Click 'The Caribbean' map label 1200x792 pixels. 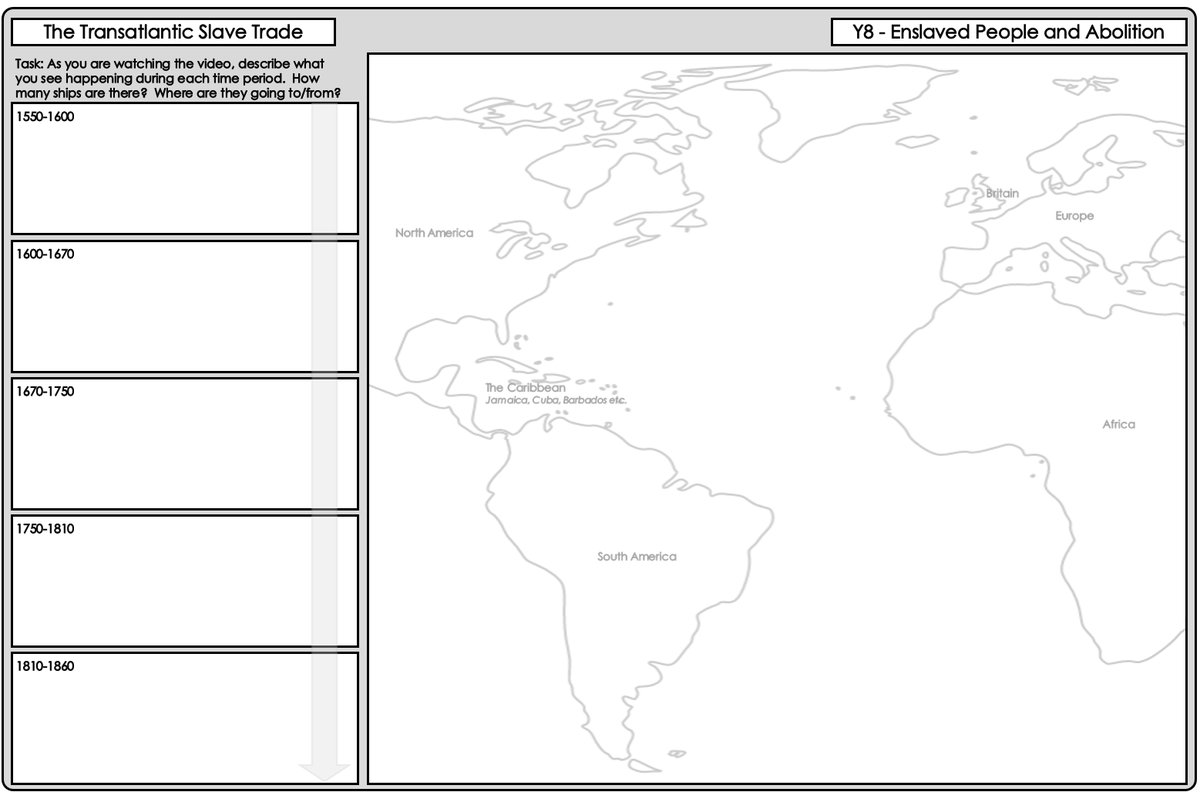point(525,387)
